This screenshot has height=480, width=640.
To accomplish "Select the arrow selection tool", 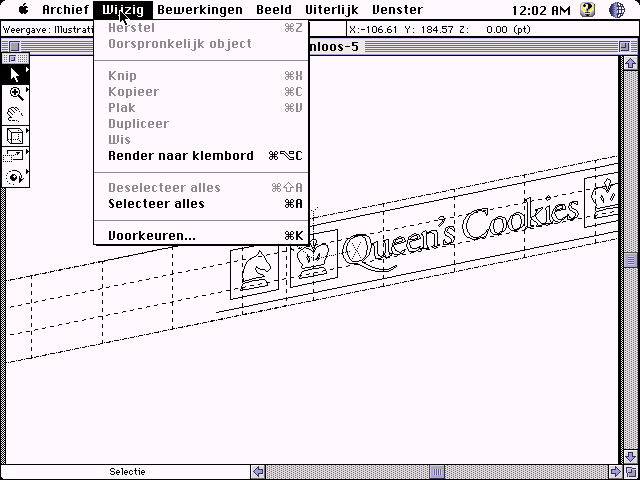I will 15,75.
